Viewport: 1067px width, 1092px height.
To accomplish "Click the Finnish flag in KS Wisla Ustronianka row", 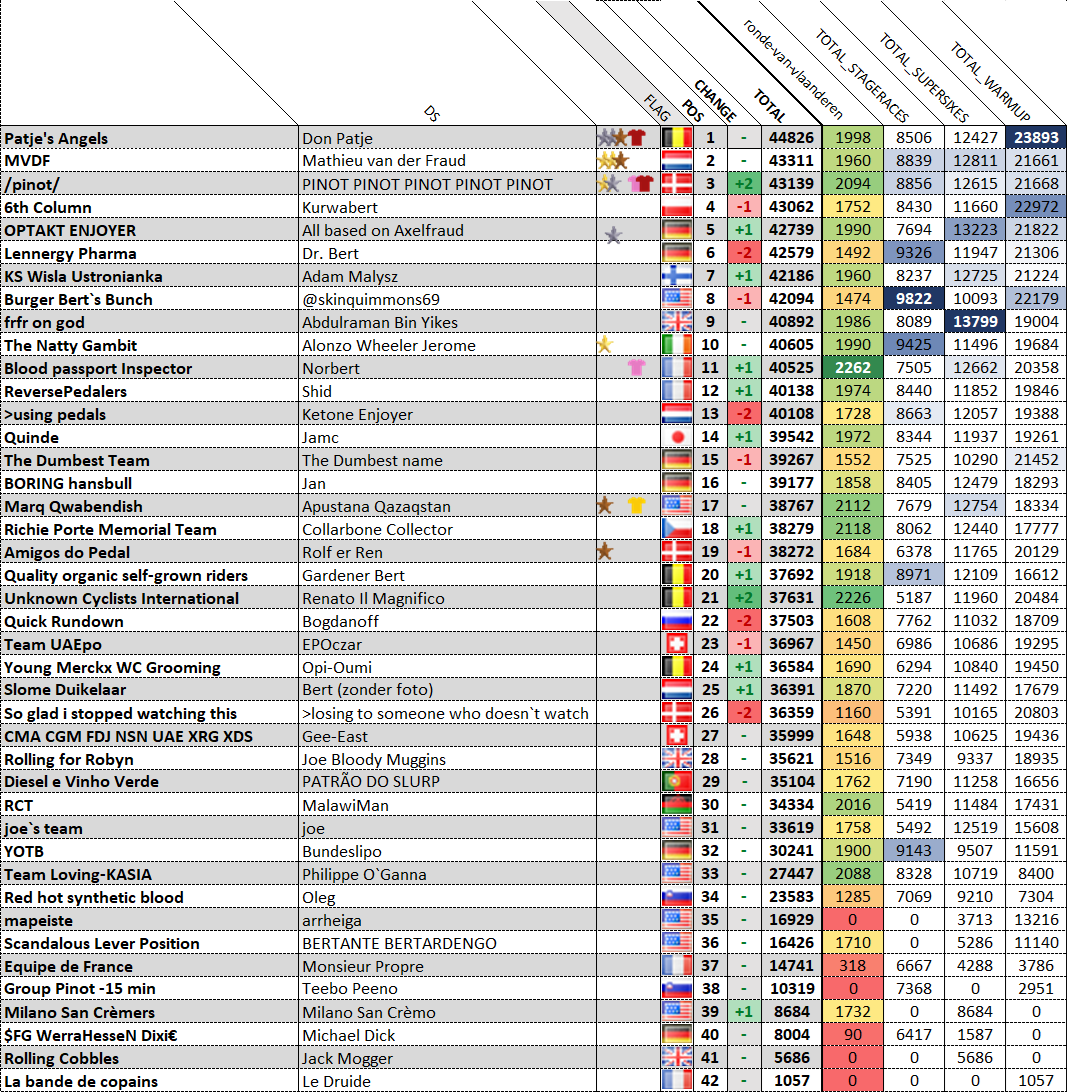I will pyautogui.click(x=677, y=276).
